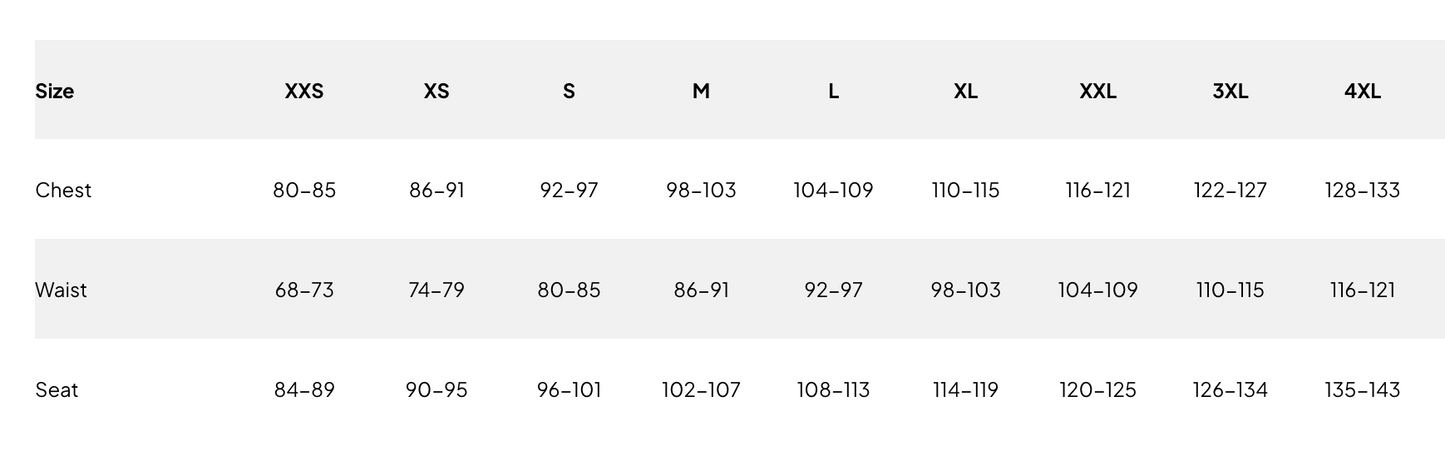Image resolution: width=1445 pixels, height=476 pixels.
Task: Select the XS size column header
Action: pyautogui.click(x=436, y=91)
